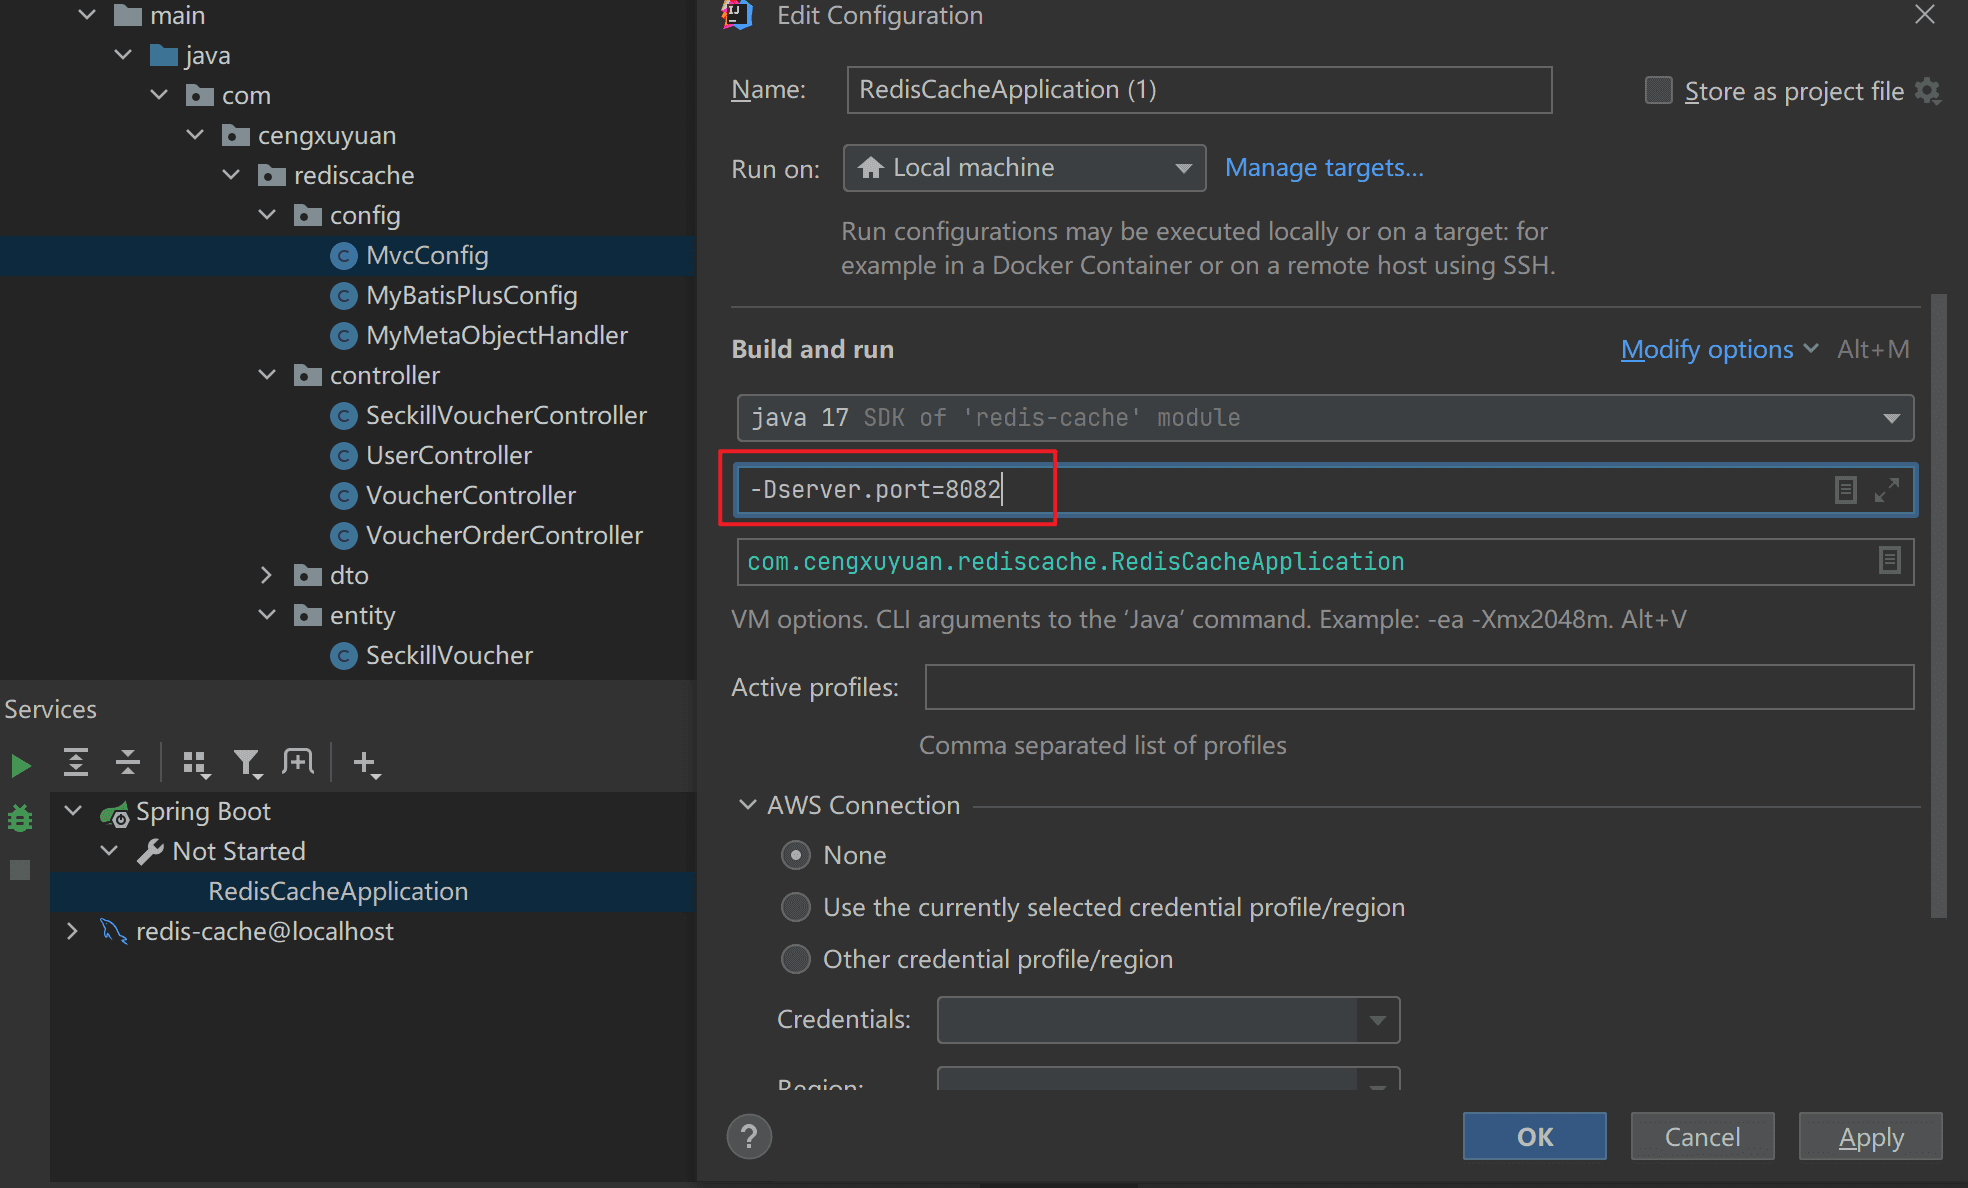Collapse the rediscache package

pos(231,175)
